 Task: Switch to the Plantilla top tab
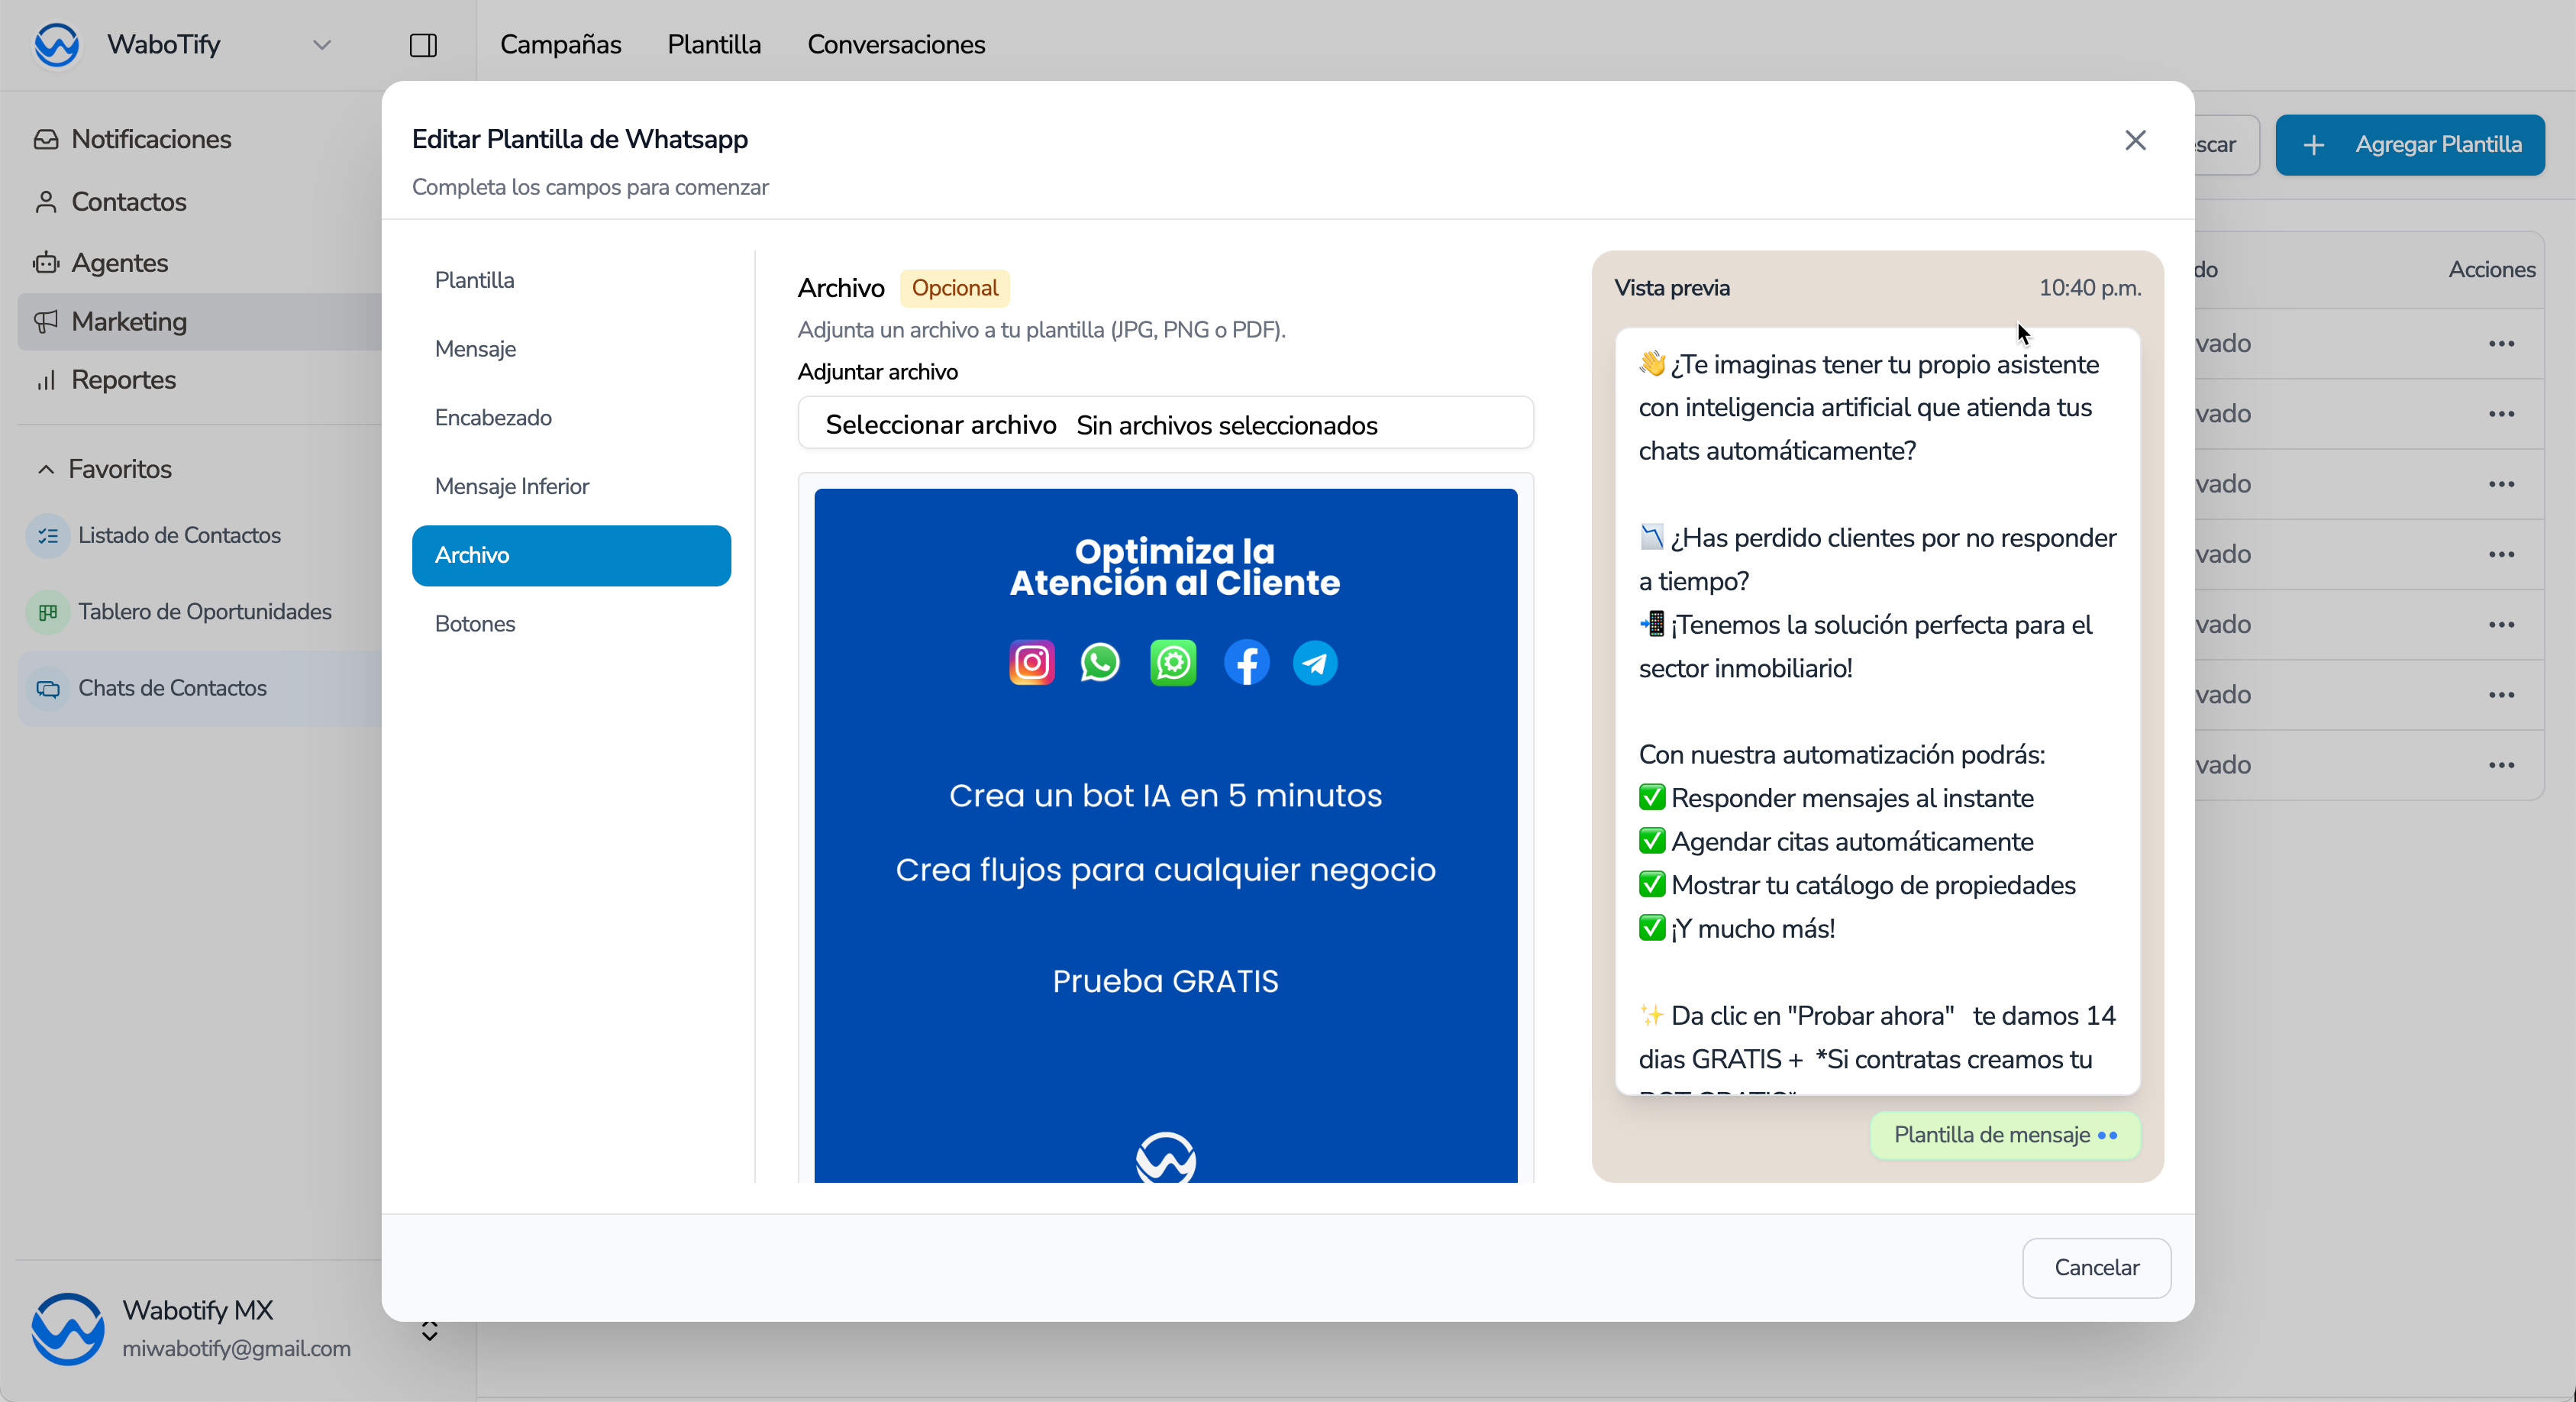[714, 45]
